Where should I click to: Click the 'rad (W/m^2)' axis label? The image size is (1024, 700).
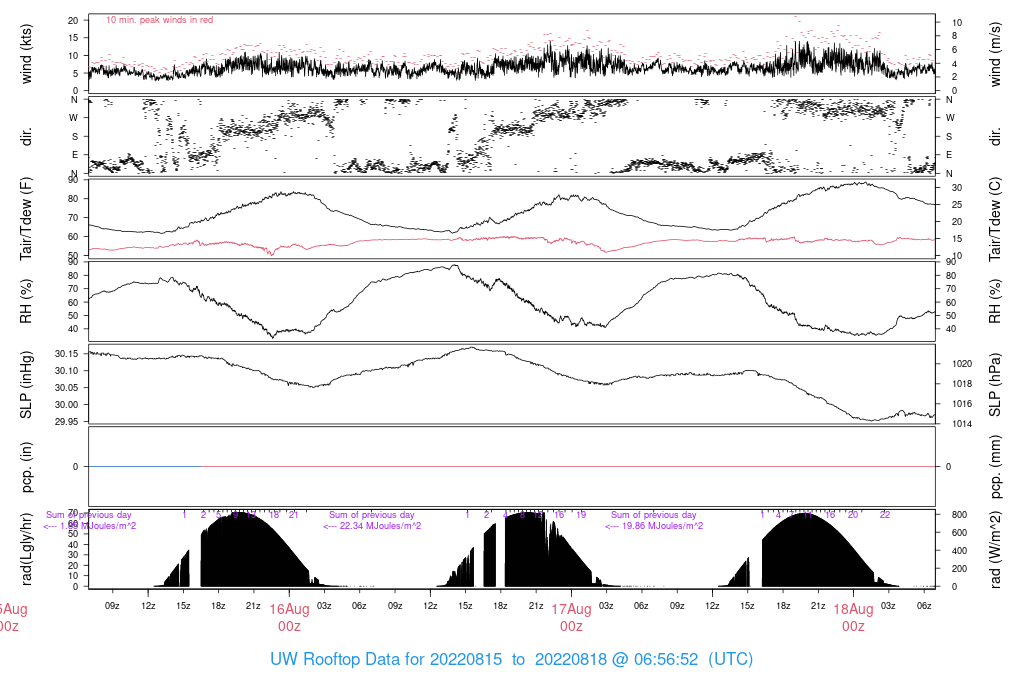coord(995,549)
